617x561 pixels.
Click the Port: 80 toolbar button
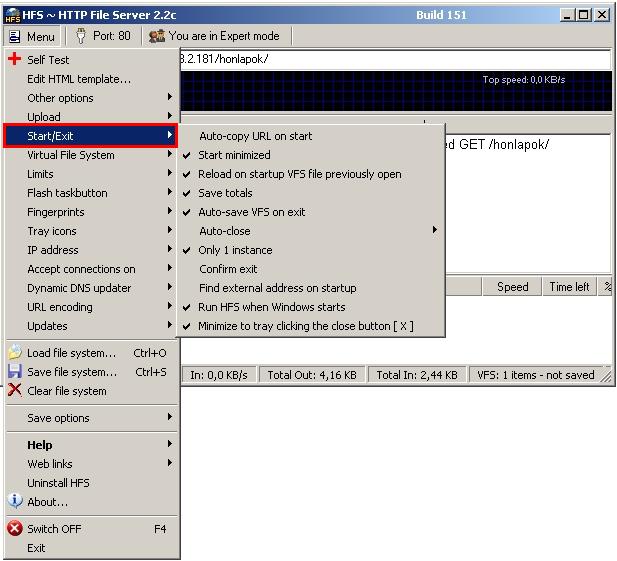[x=103, y=36]
